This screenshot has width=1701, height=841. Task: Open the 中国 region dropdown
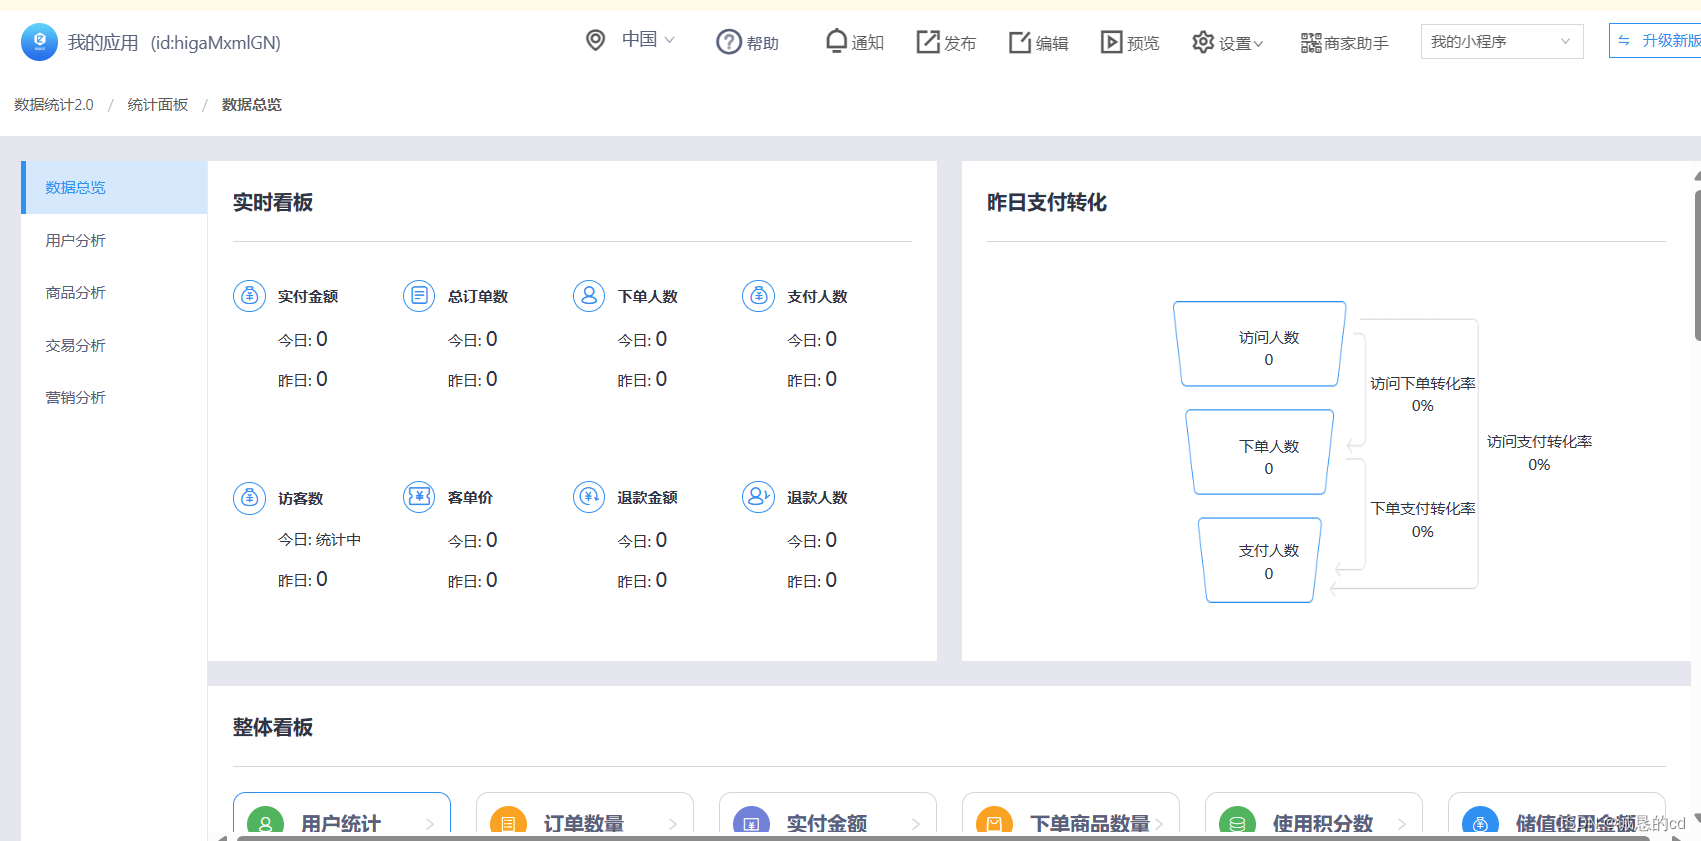point(648,40)
